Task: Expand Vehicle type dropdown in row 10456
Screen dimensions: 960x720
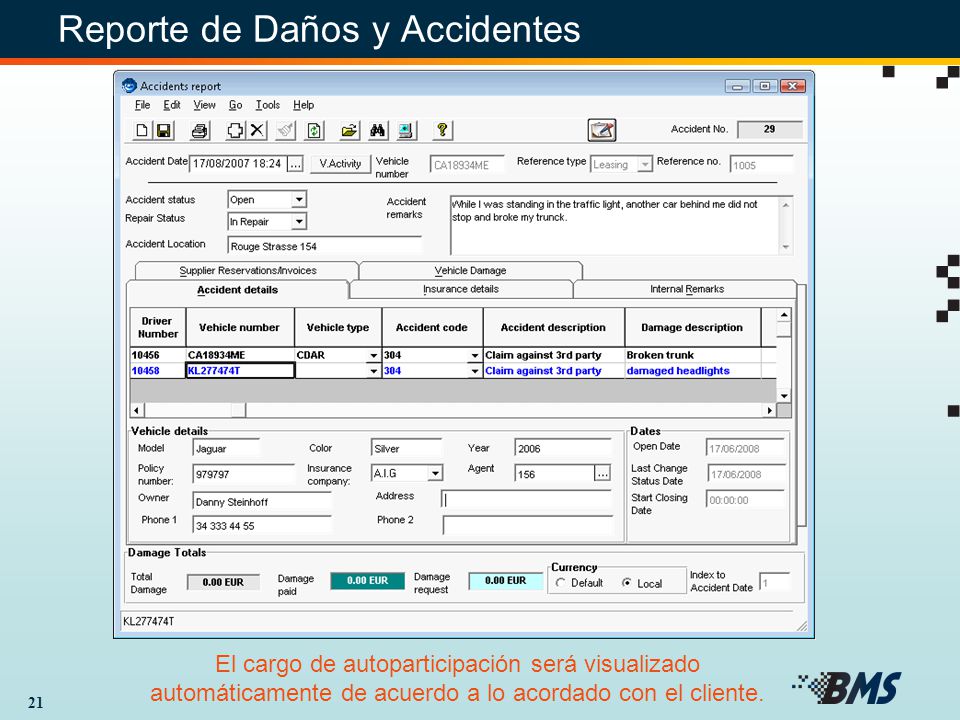Action: tap(373, 355)
